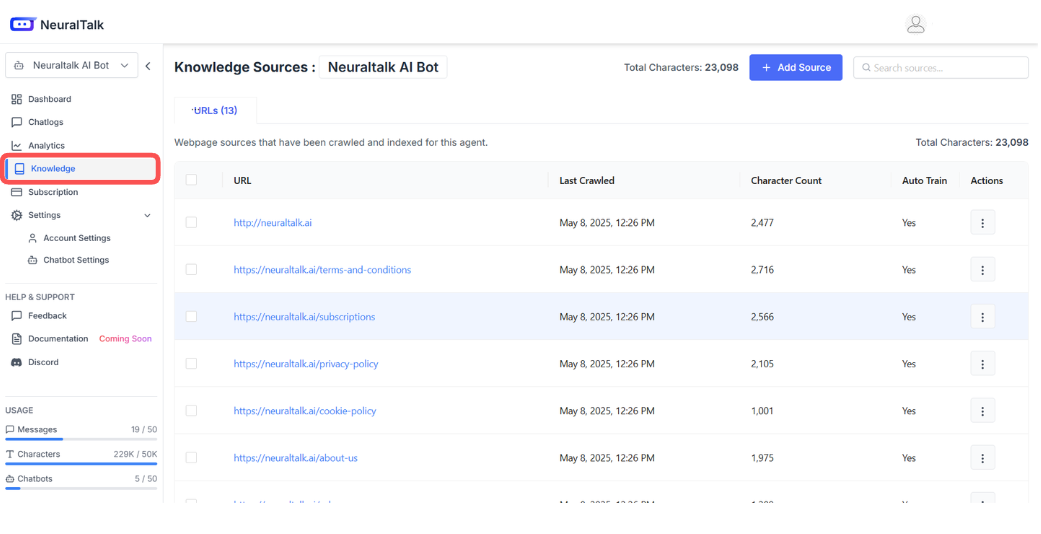This screenshot has width=1041, height=534.
Task: Click the Chatlogs speech bubble icon
Action: (x=17, y=122)
